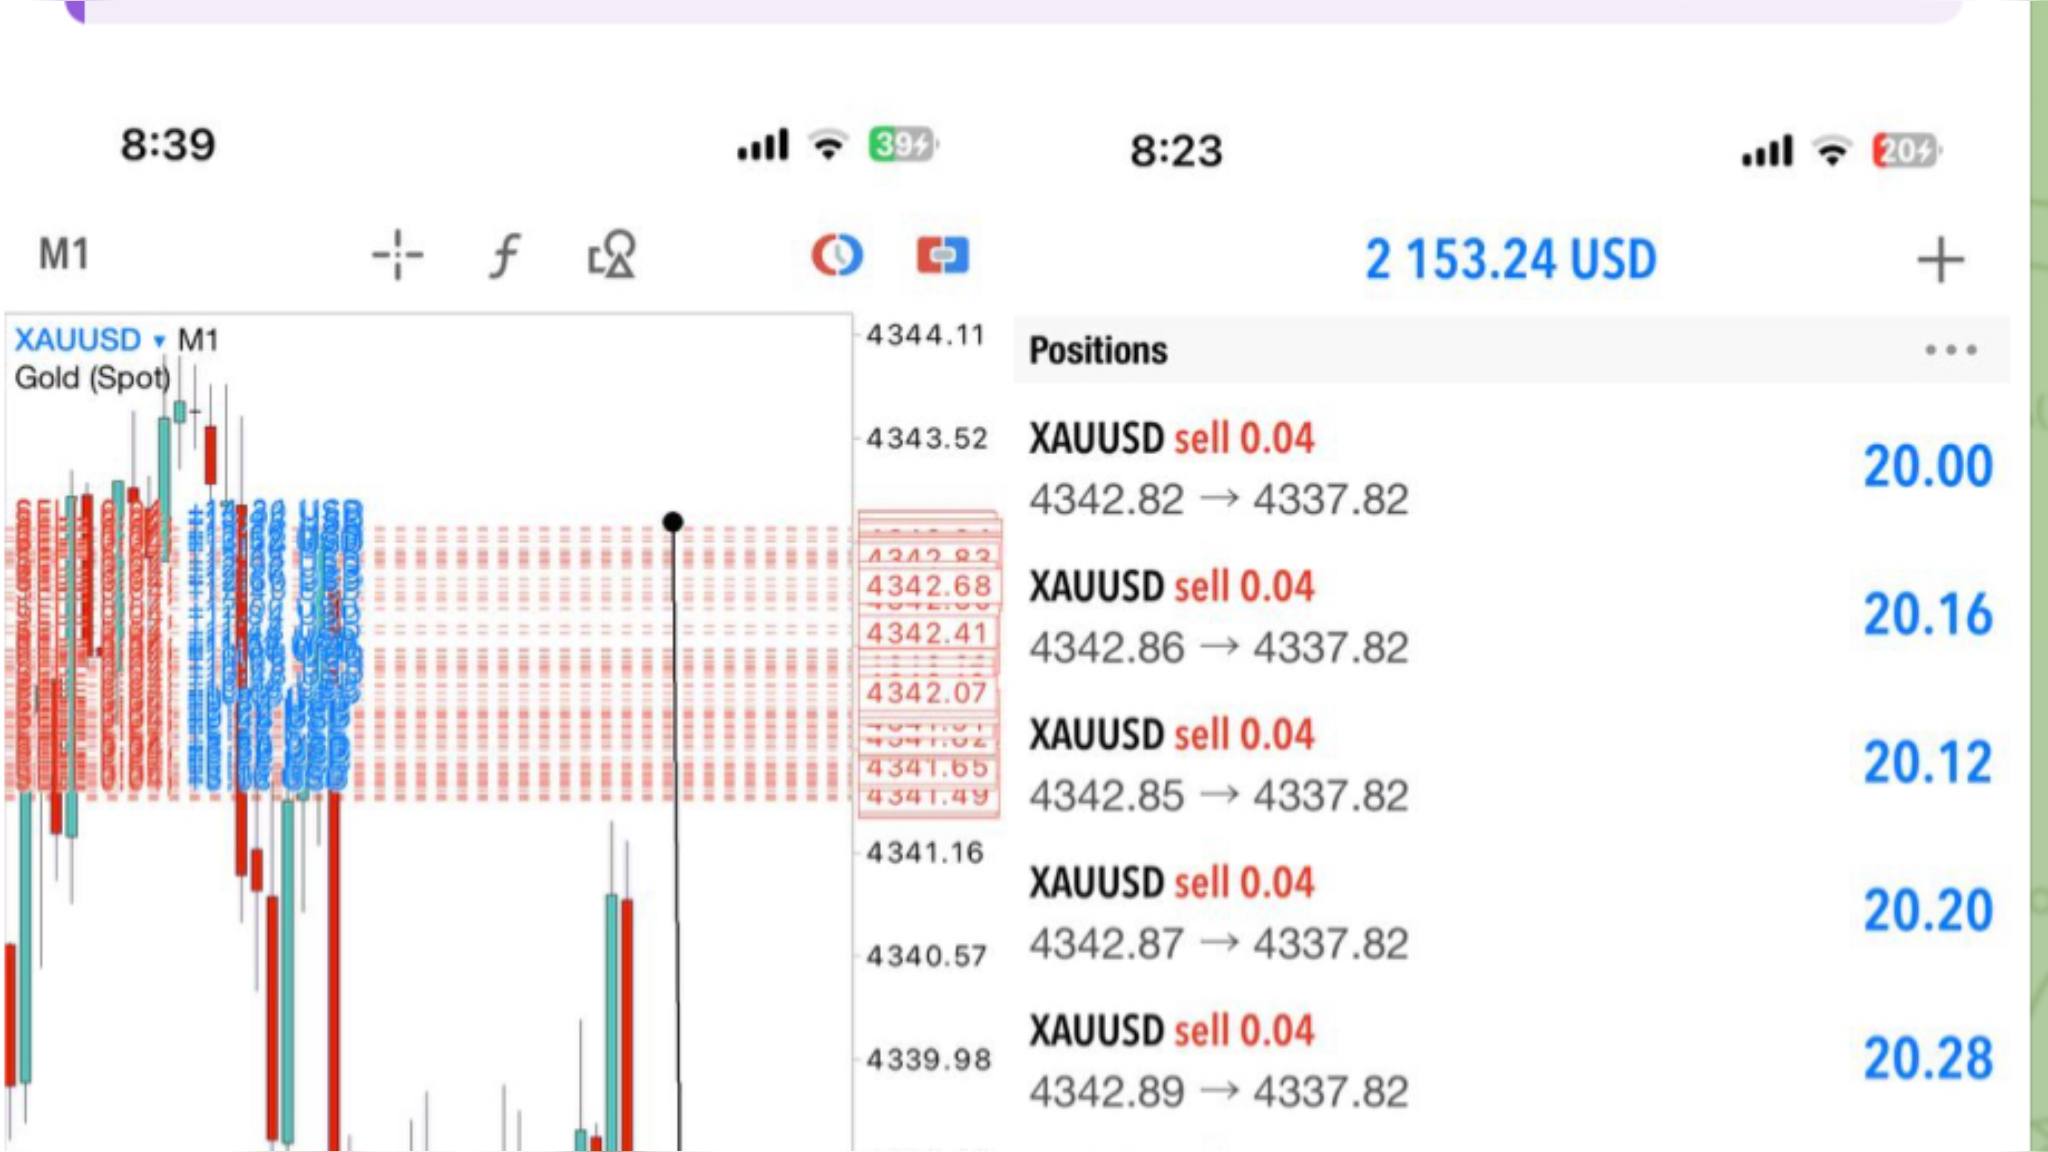
Task: Select the 4342.68 price level label
Action: [928, 586]
